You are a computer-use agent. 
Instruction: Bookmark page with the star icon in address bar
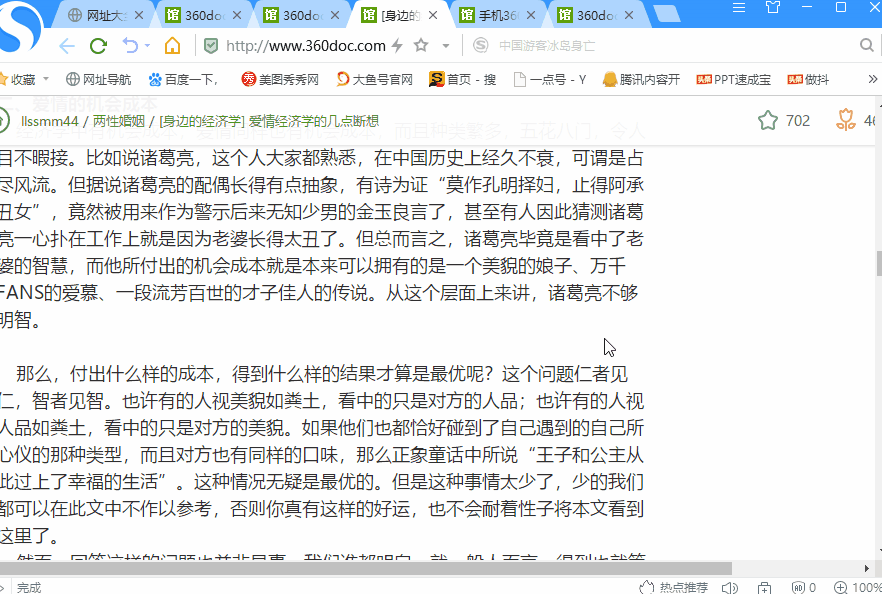click(421, 45)
